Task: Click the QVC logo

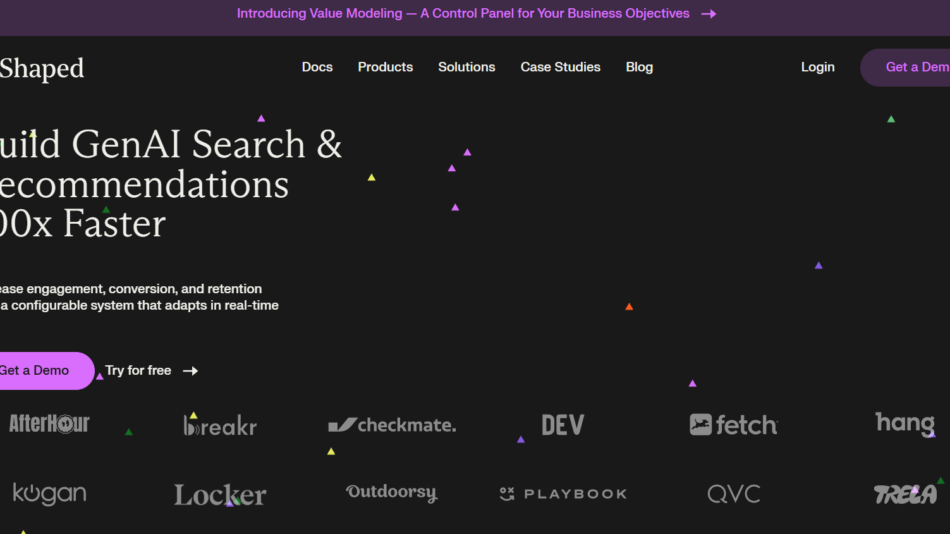Action: tap(733, 494)
